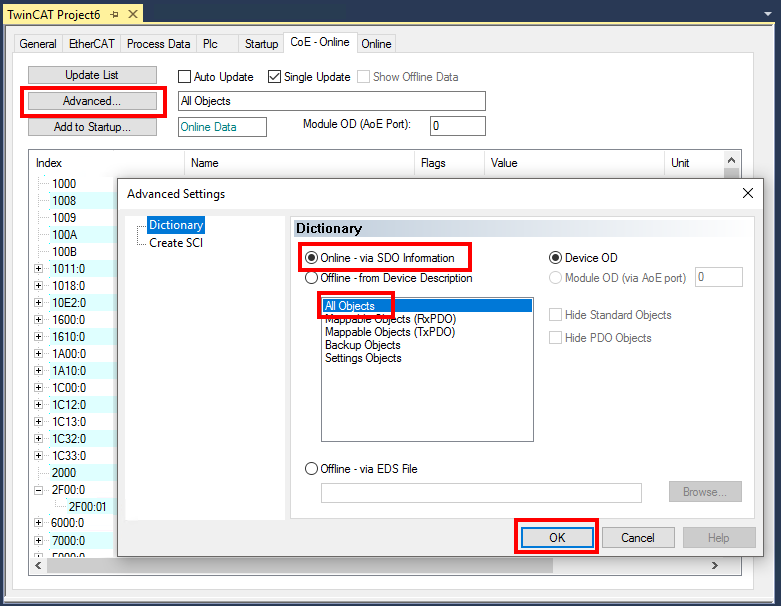Click the object list scroll up arrow

pos(731,160)
